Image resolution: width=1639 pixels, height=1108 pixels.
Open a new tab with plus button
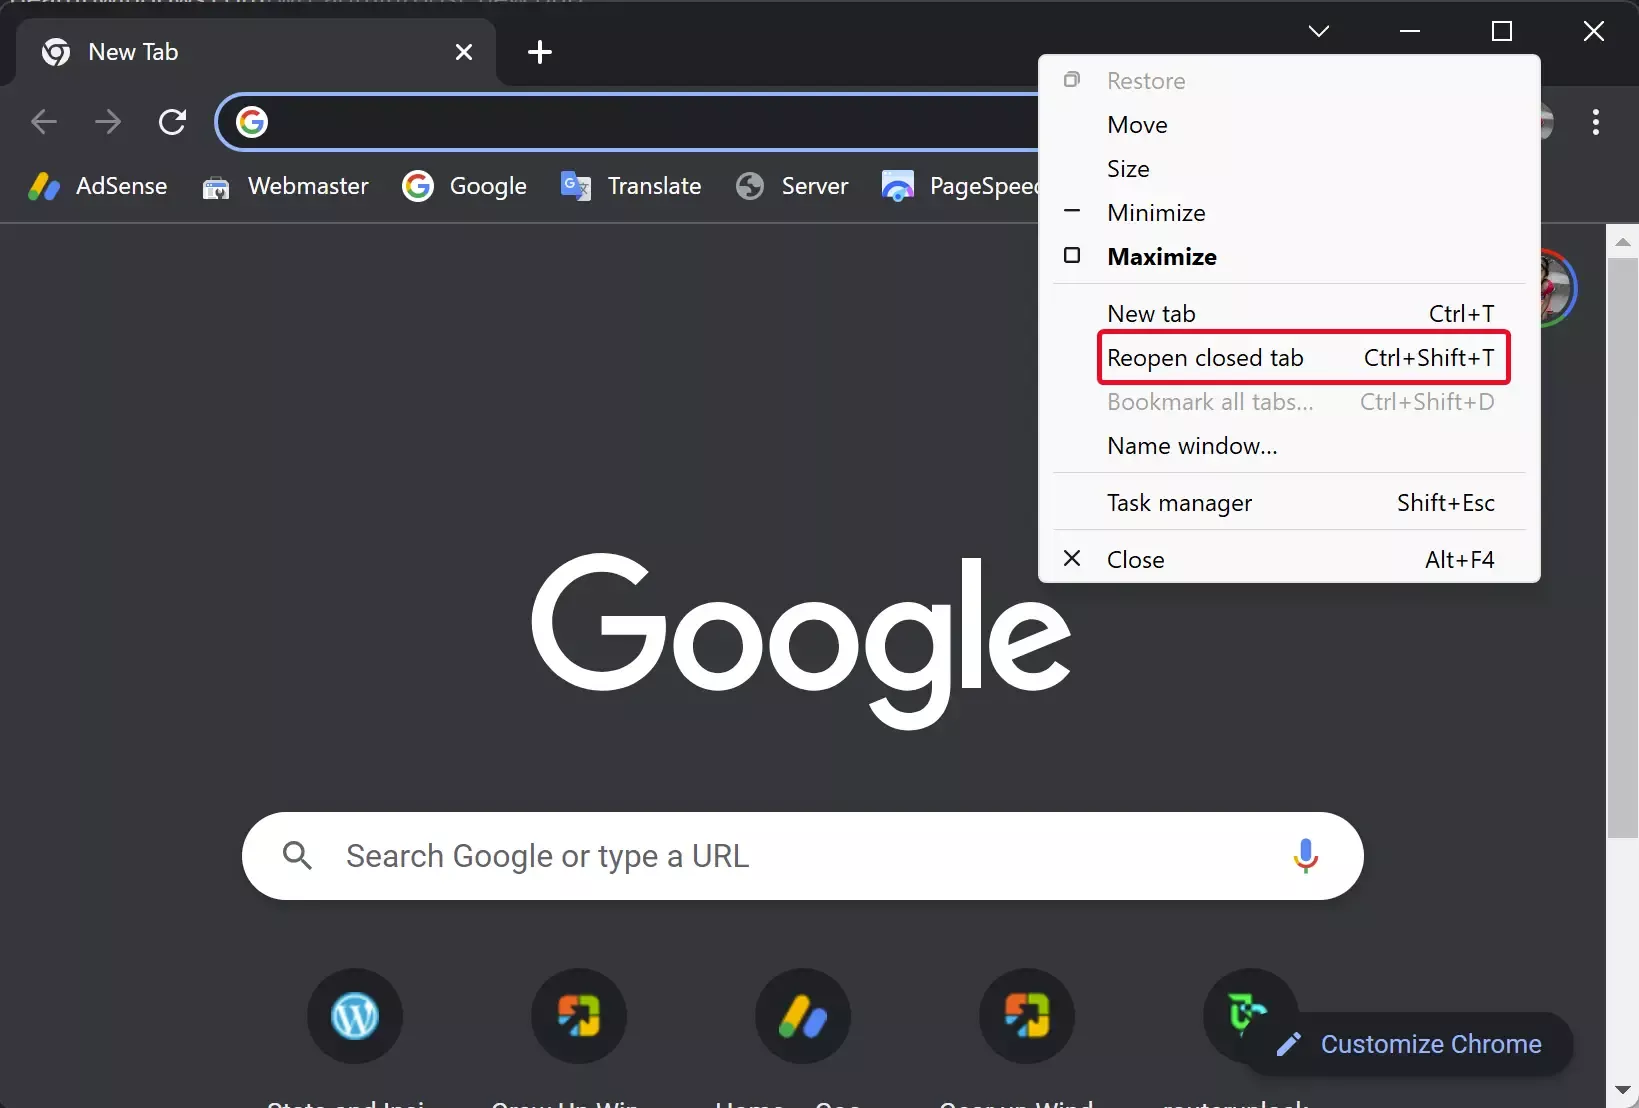[x=540, y=52]
